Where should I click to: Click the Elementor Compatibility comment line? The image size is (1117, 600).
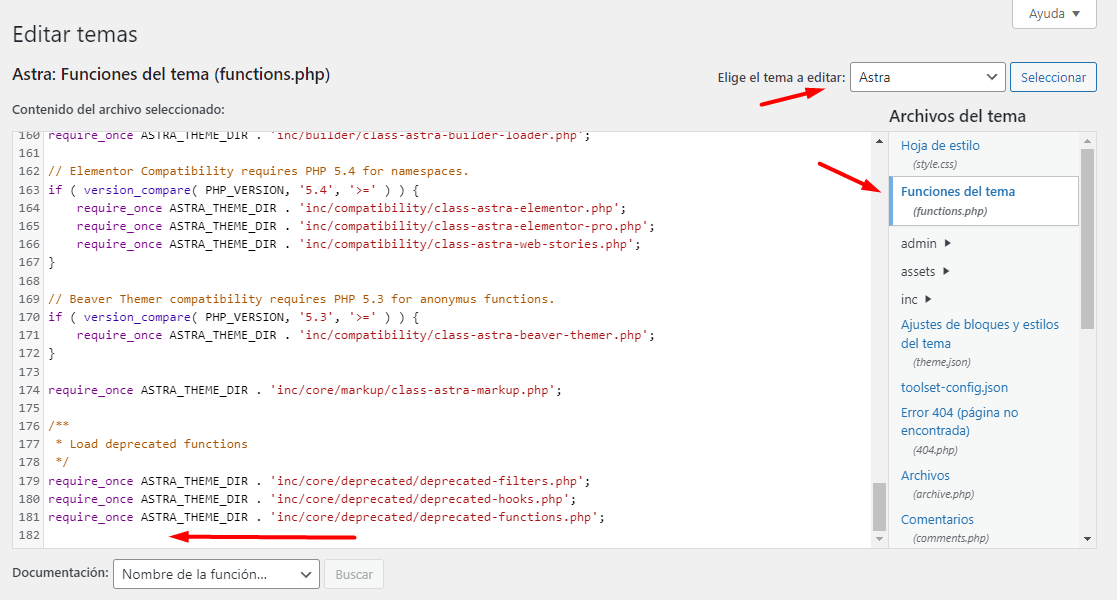pyautogui.click(x=258, y=171)
